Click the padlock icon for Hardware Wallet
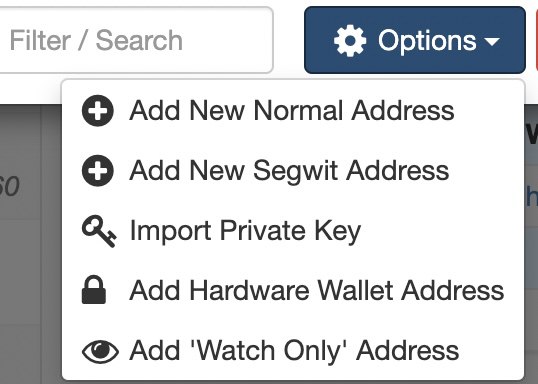Screen dimensions: 538x384 pos(94,290)
